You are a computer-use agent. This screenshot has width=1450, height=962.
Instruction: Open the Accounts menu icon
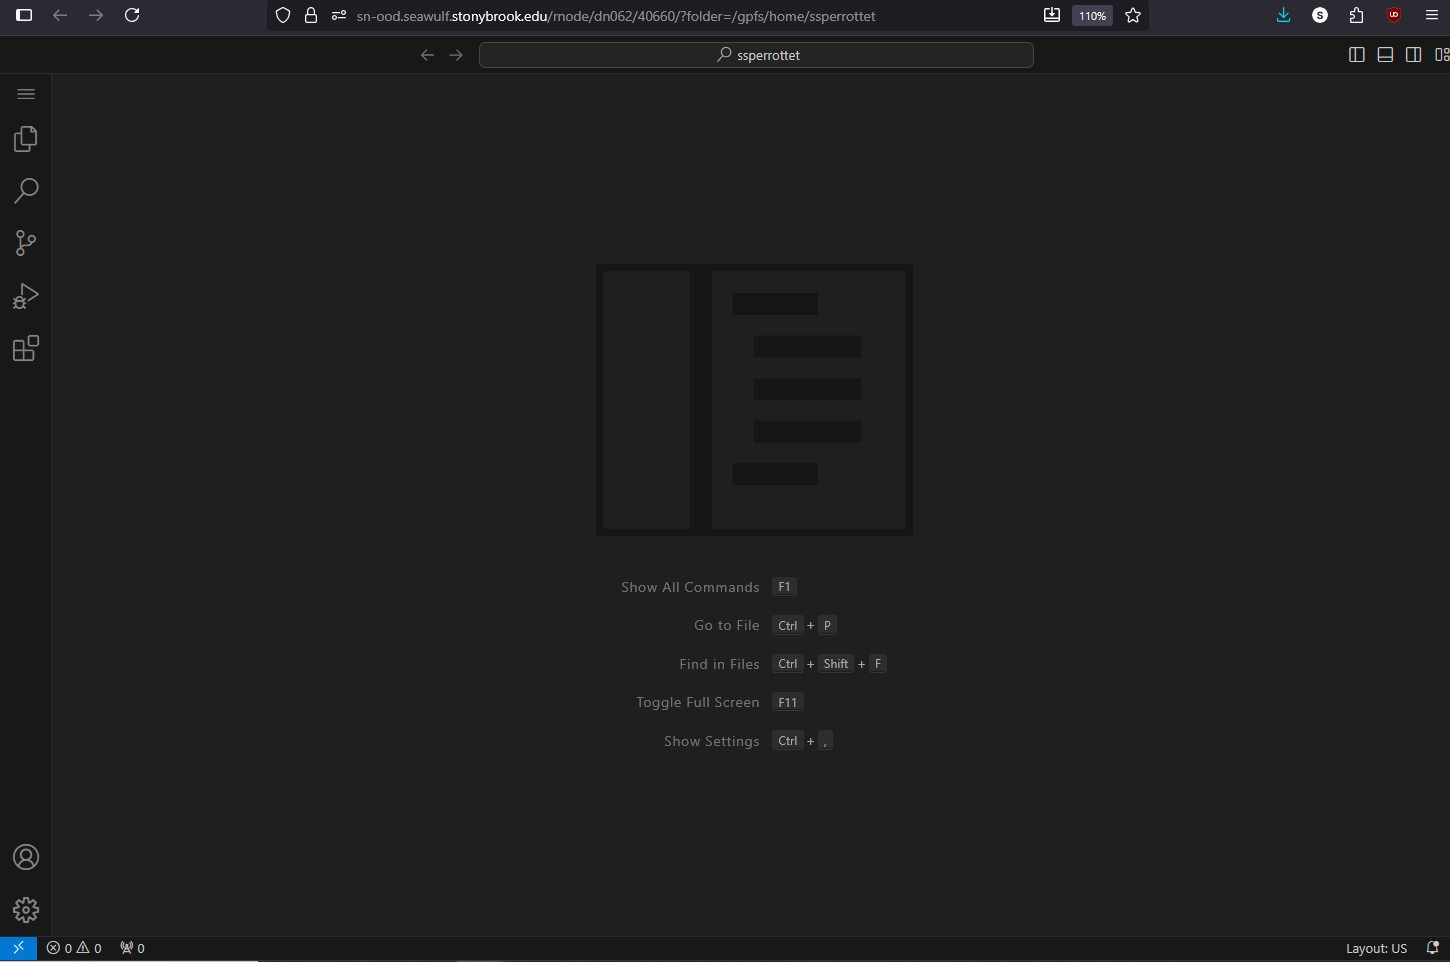click(x=26, y=857)
